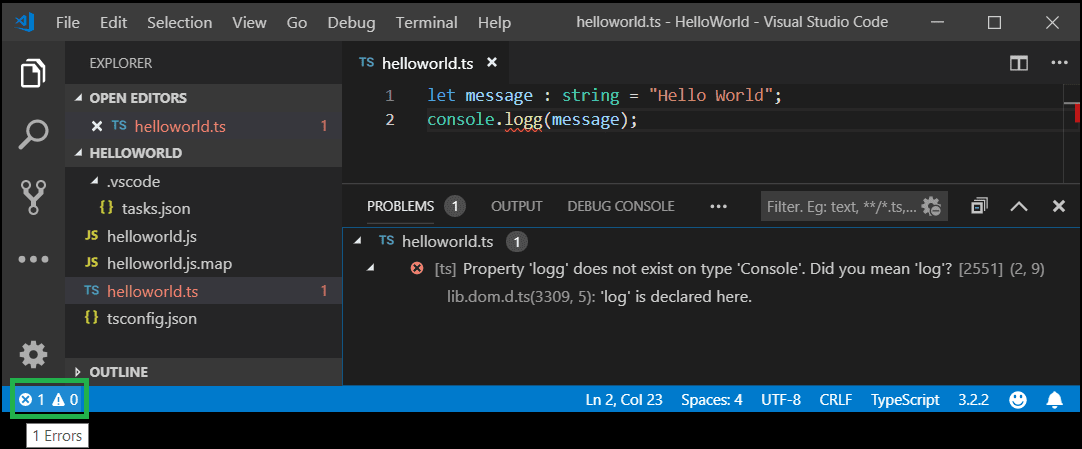
Task: Open the Search view icon
Action: click(33, 134)
